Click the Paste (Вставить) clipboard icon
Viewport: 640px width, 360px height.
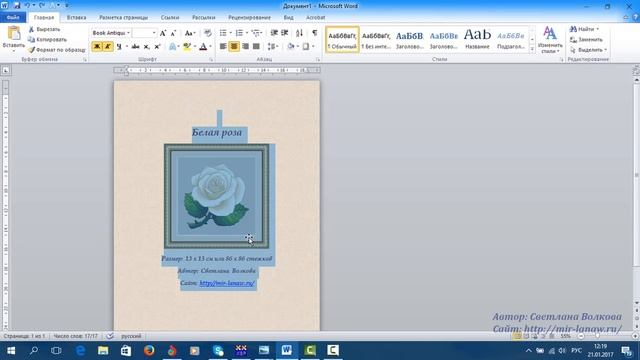(14, 33)
